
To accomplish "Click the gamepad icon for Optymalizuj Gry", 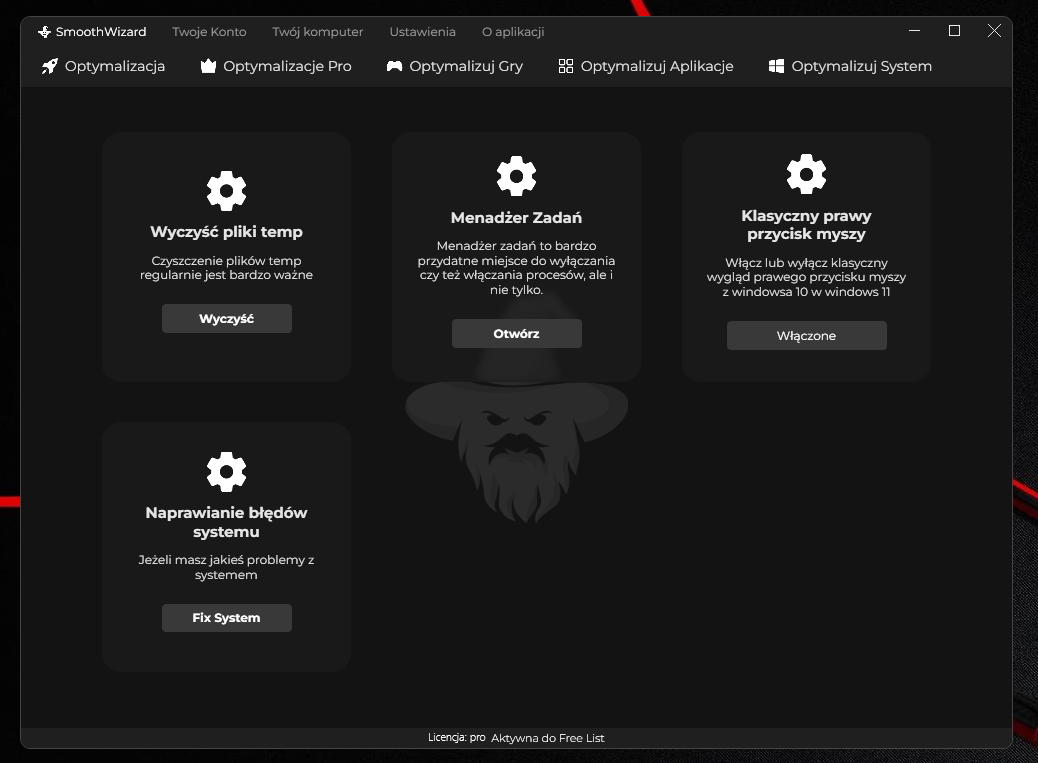I will [394, 66].
